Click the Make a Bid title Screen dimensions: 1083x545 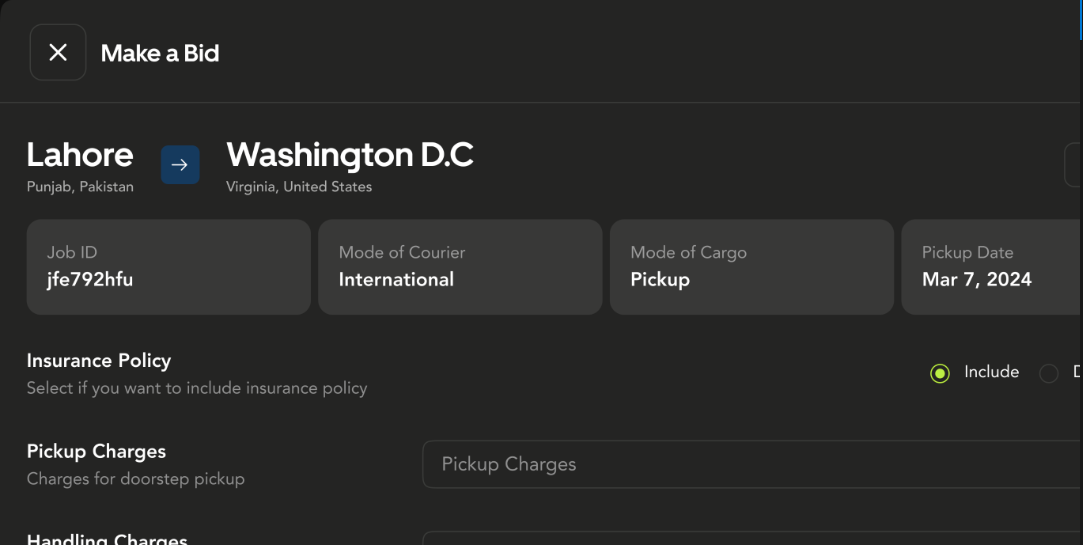(x=160, y=54)
